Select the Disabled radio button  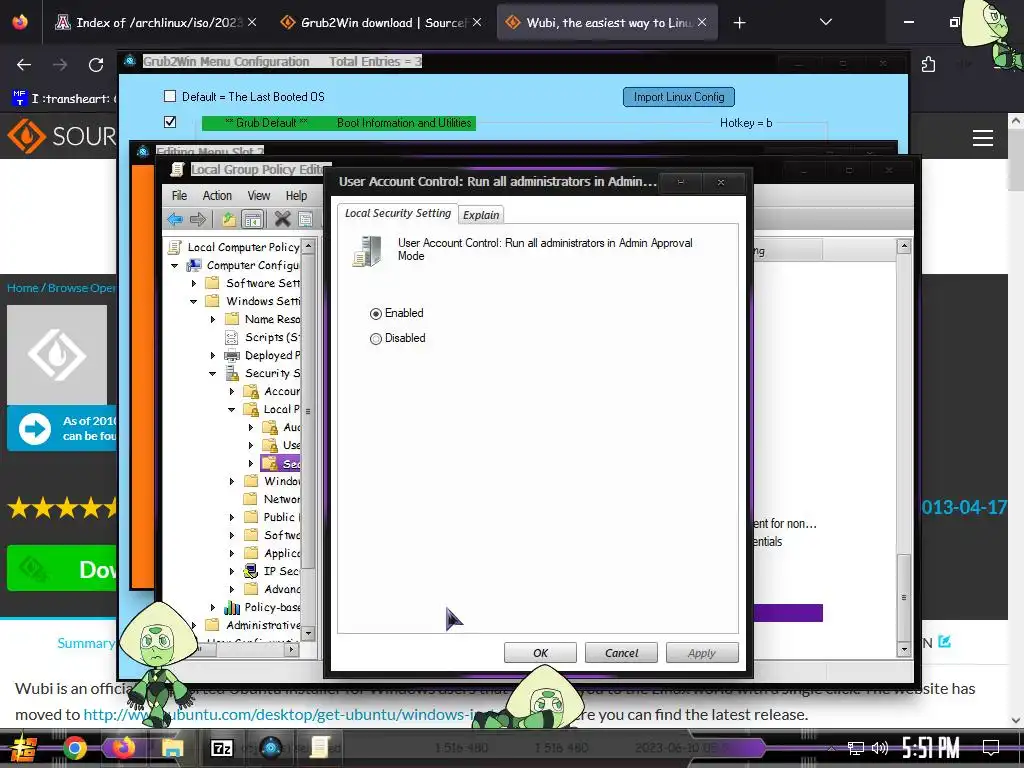pyautogui.click(x=376, y=339)
